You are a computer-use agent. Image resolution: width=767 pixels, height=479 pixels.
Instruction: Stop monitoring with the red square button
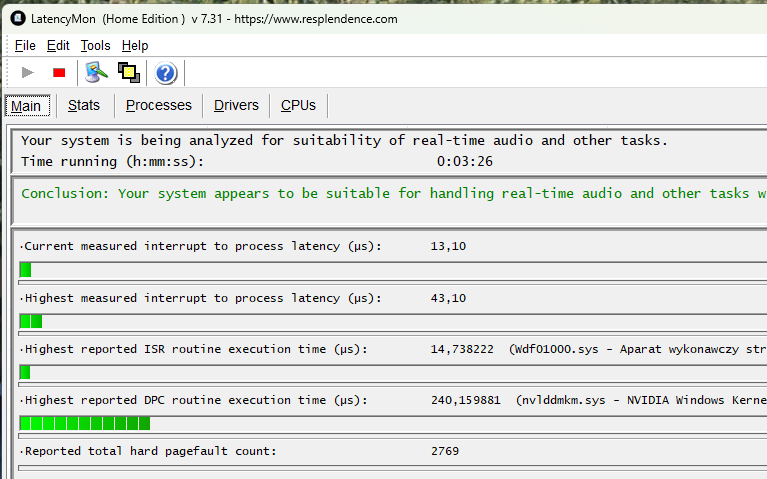tap(59, 72)
